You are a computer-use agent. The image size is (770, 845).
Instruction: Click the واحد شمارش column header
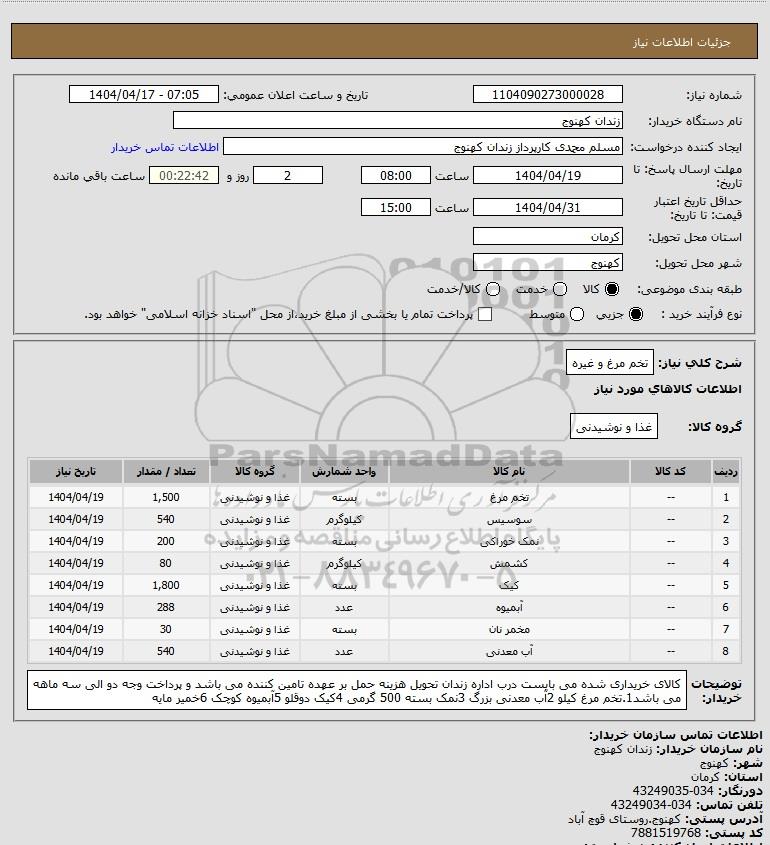click(x=344, y=471)
